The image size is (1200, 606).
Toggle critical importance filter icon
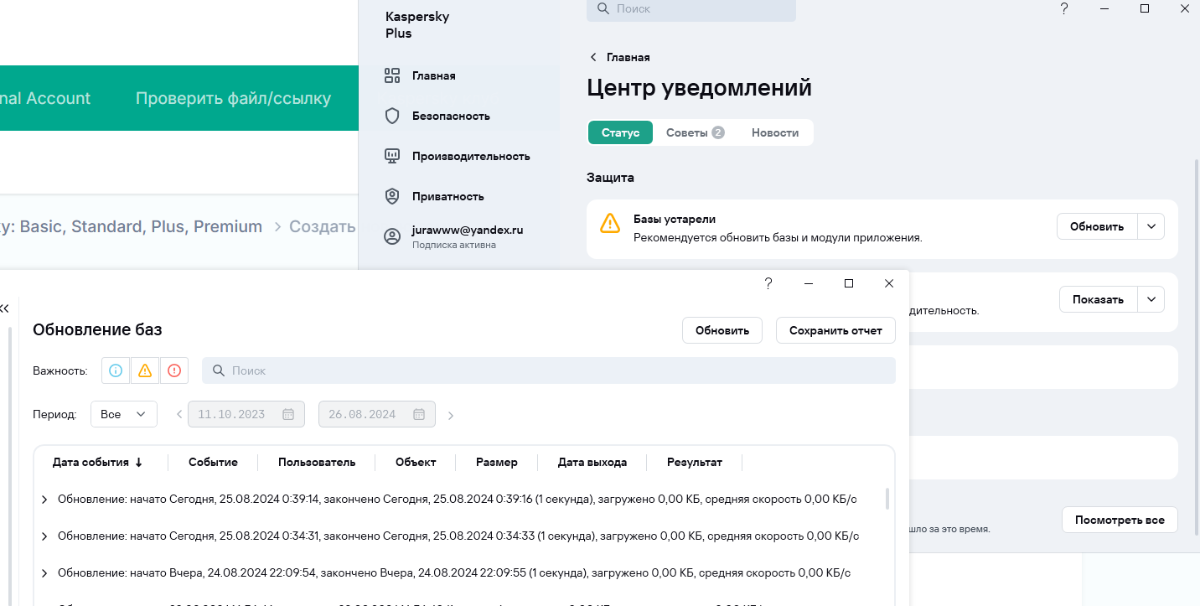click(174, 371)
